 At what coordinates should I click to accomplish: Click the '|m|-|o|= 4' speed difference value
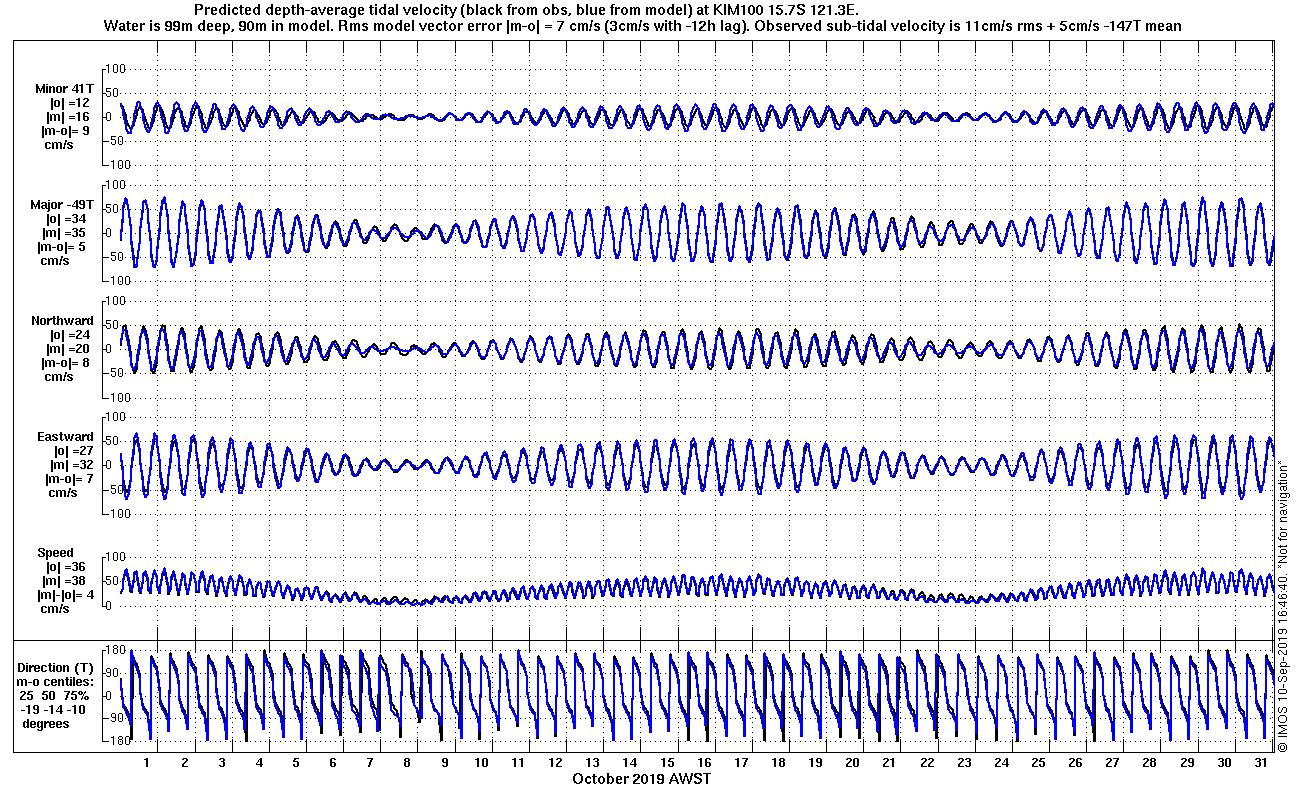[63, 595]
